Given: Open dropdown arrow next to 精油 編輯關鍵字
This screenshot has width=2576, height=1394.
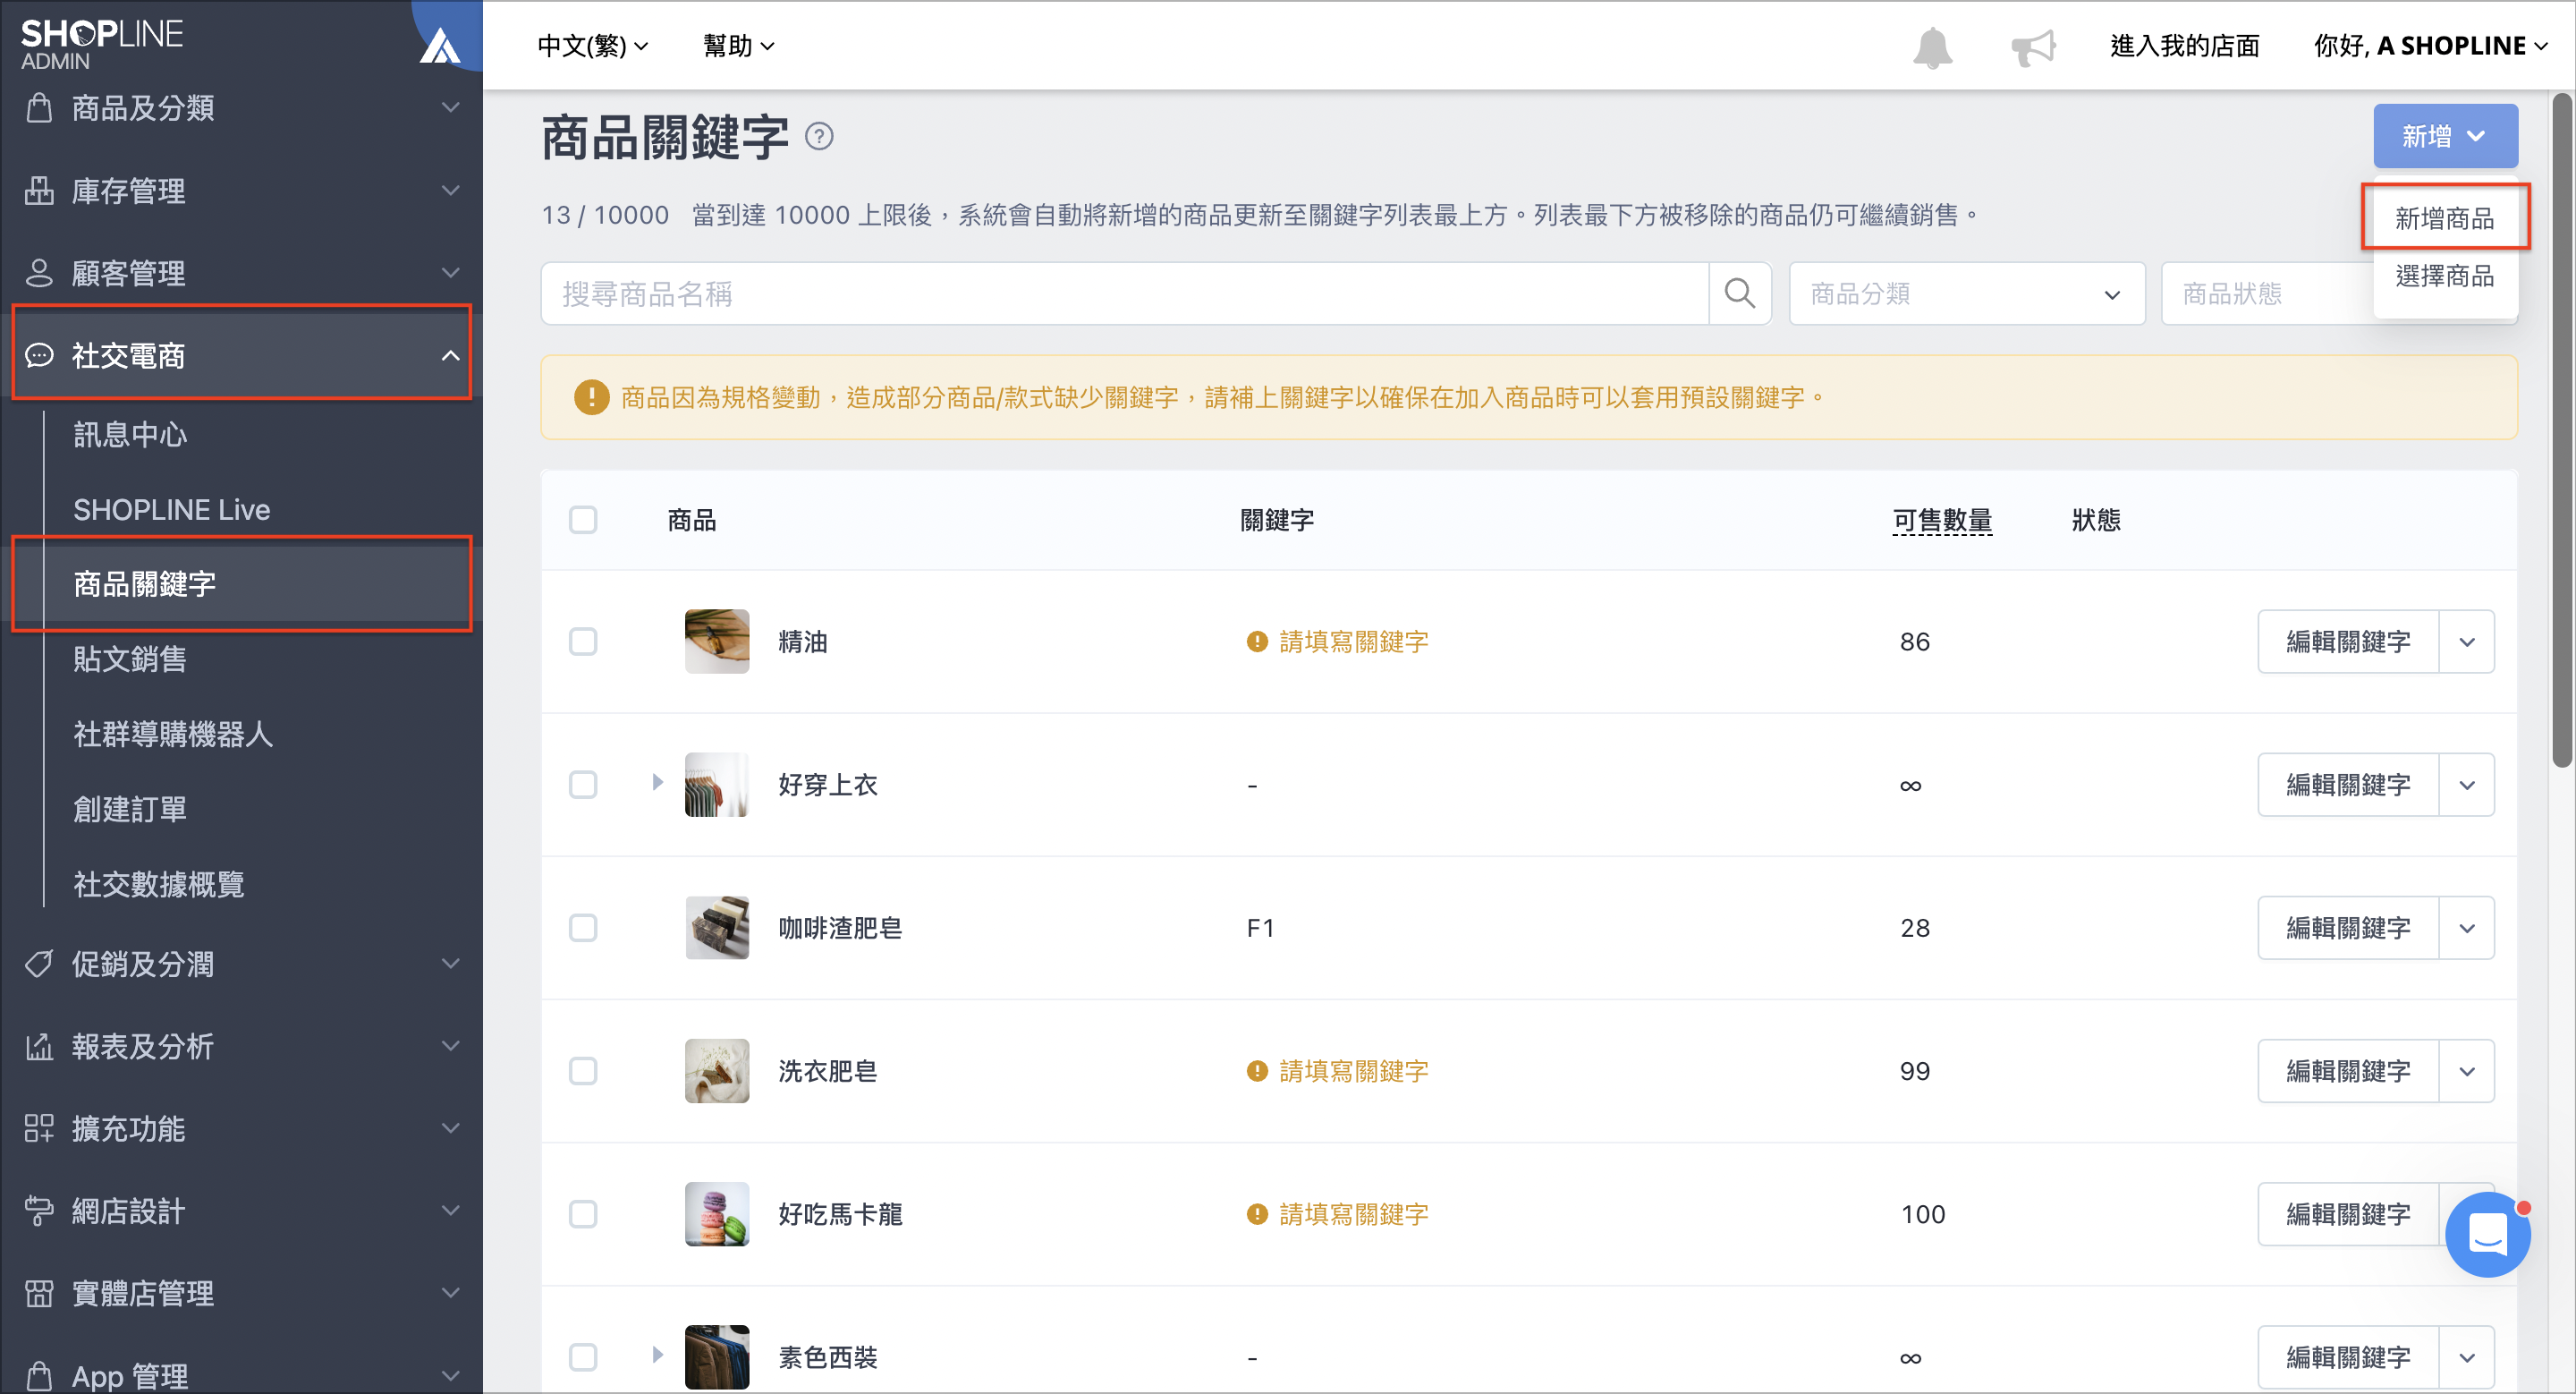Looking at the screenshot, I should 2467,641.
